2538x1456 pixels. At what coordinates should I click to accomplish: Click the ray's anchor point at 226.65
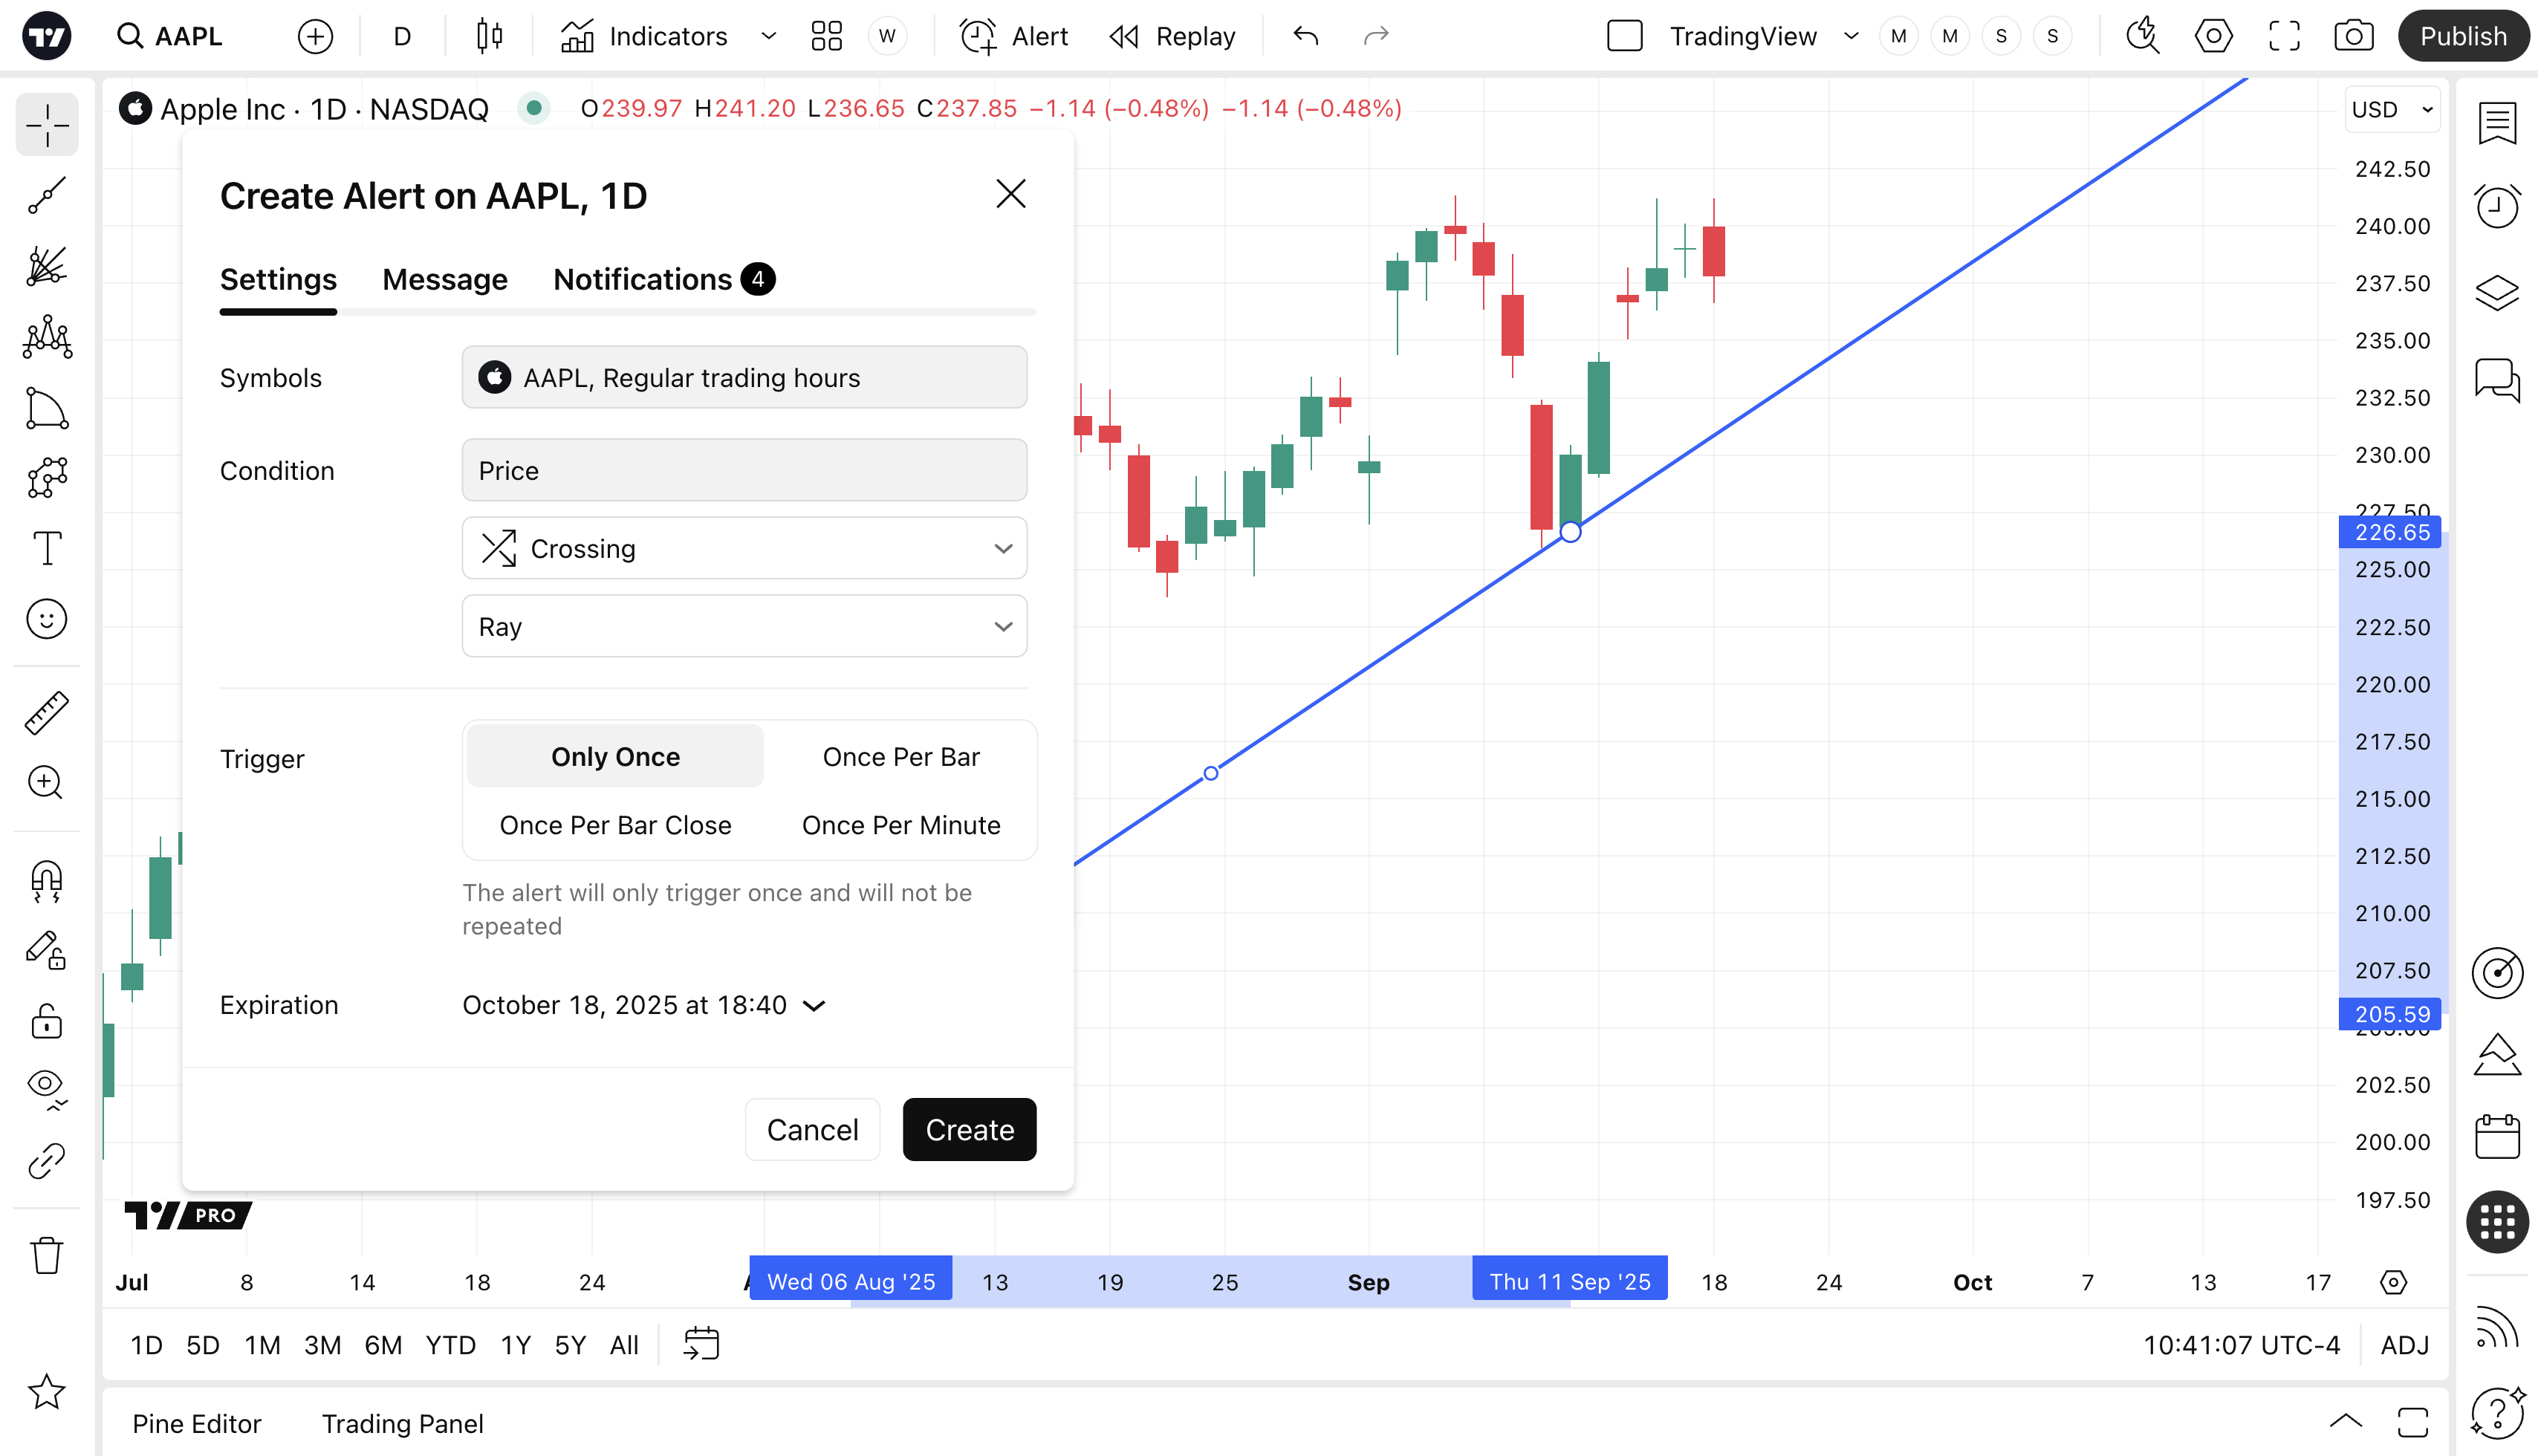click(x=1570, y=532)
